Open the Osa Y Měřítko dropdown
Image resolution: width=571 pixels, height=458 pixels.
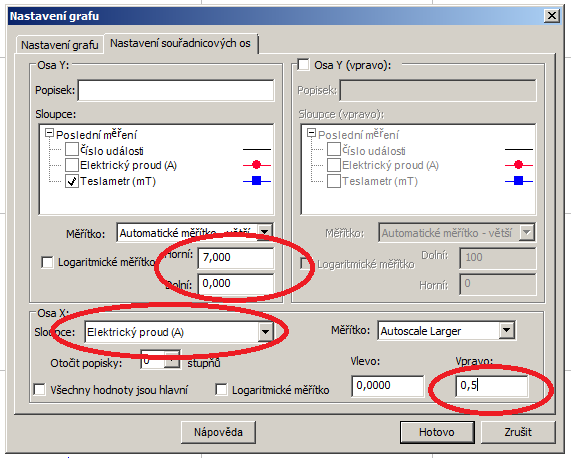[265, 232]
